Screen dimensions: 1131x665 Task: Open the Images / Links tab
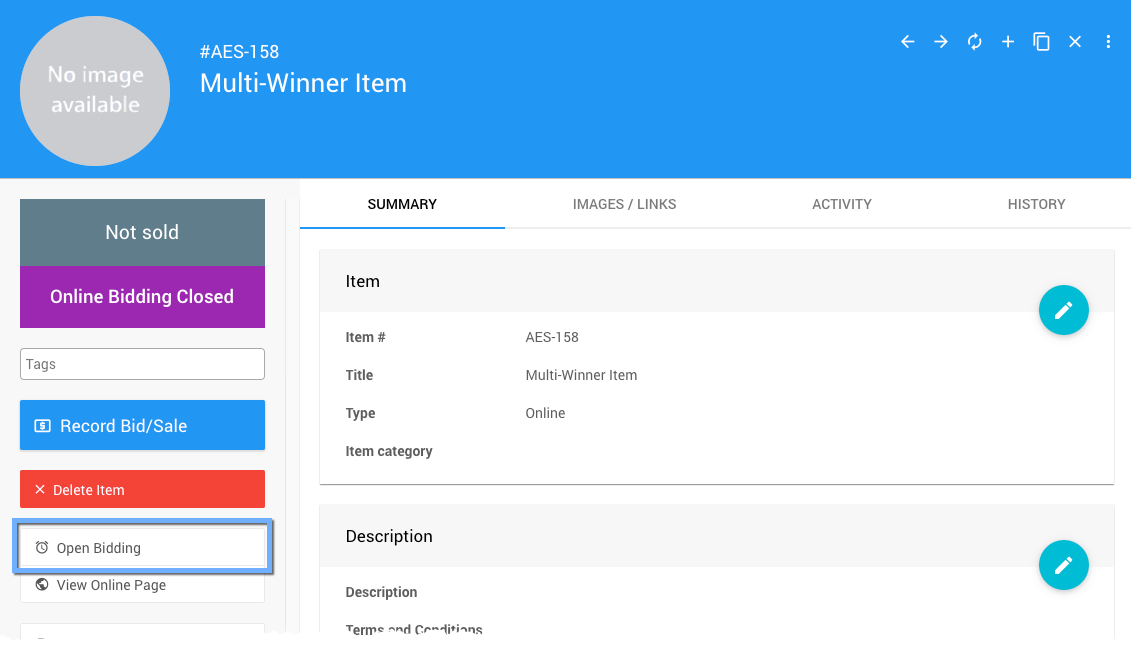pyautogui.click(x=624, y=204)
